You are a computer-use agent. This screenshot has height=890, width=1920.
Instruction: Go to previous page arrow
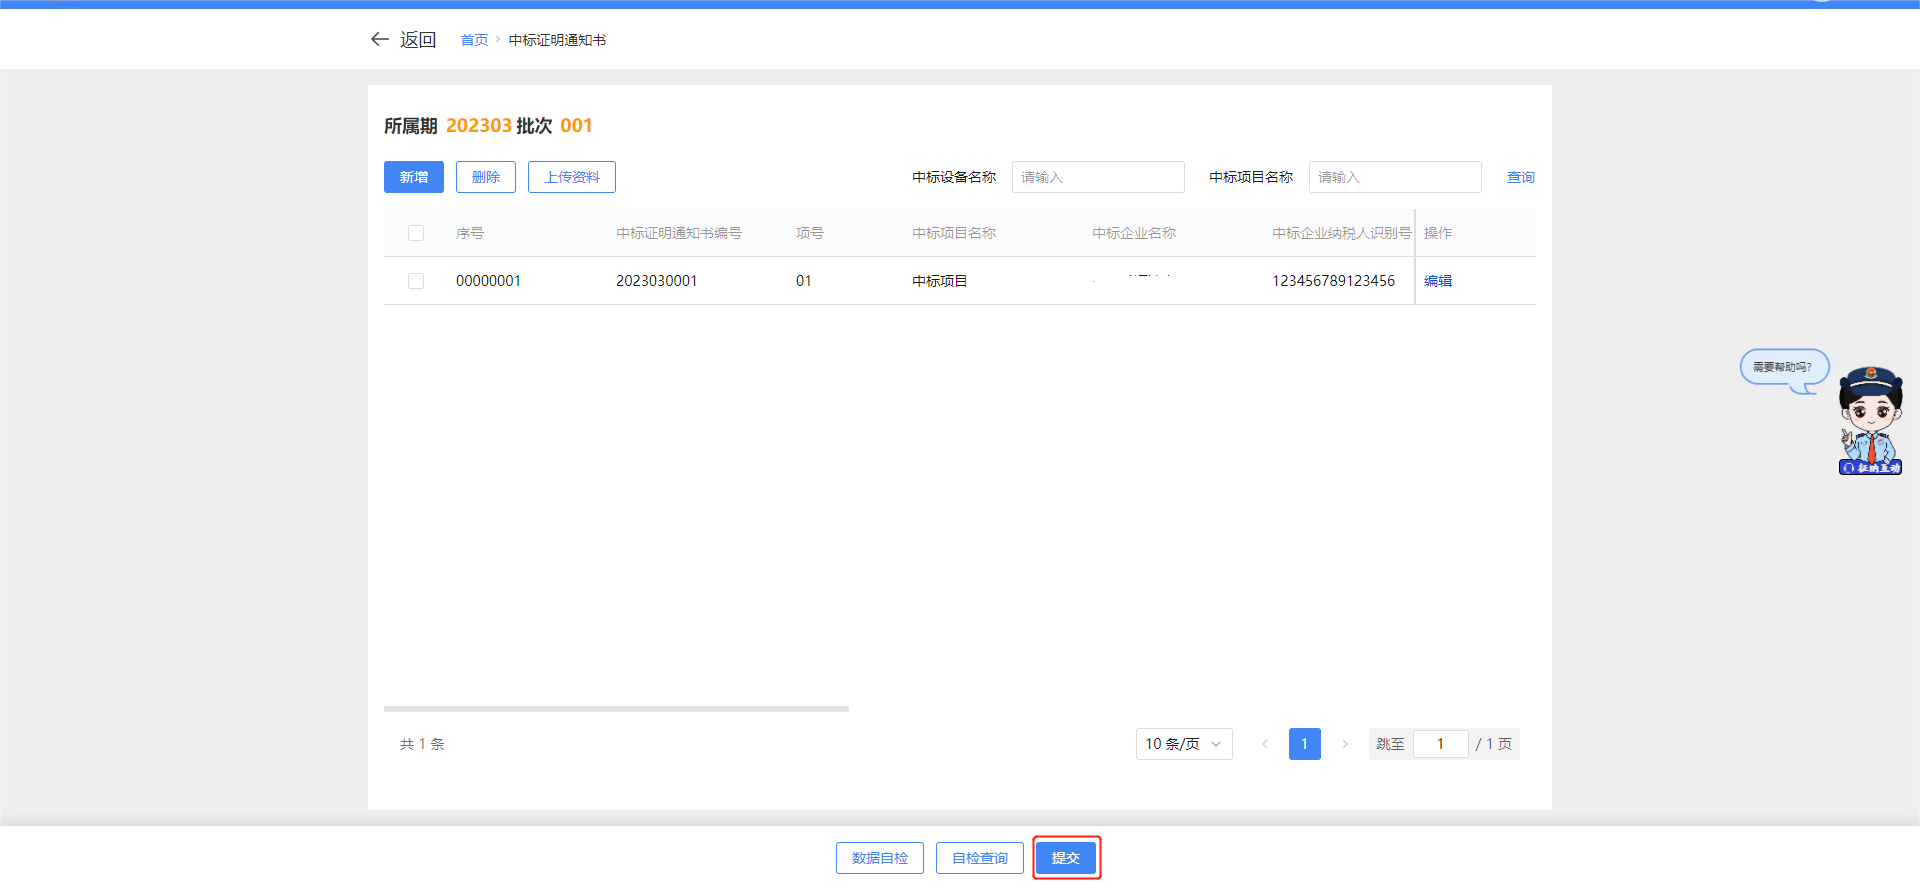(1265, 744)
